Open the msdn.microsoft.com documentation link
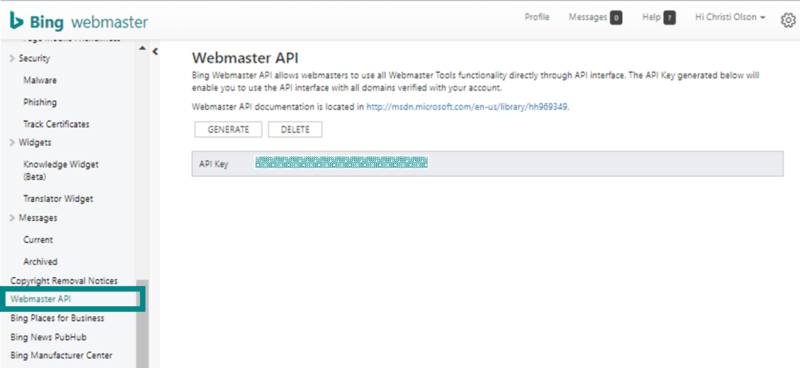 pyautogui.click(x=467, y=107)
